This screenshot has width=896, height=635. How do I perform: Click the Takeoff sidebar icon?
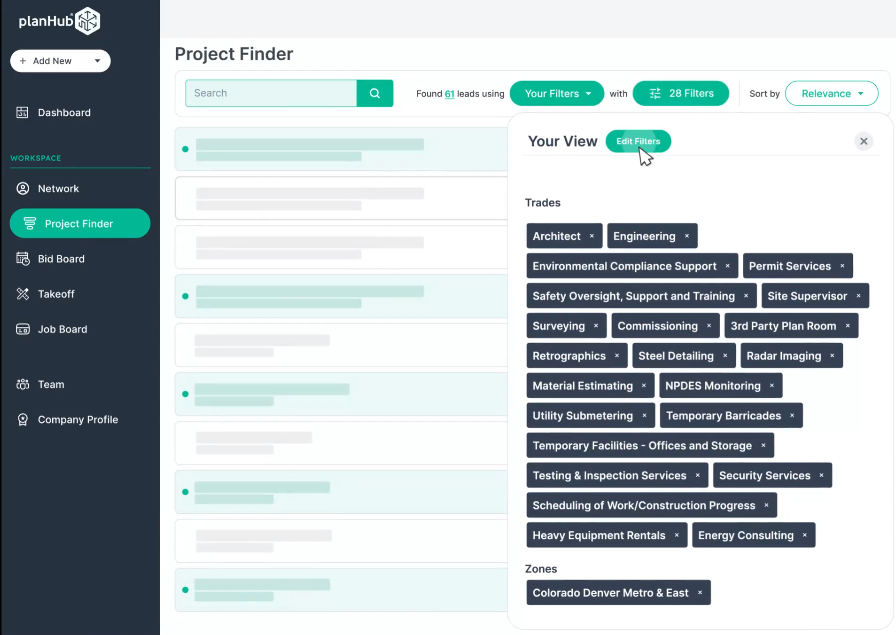(23, 294)
